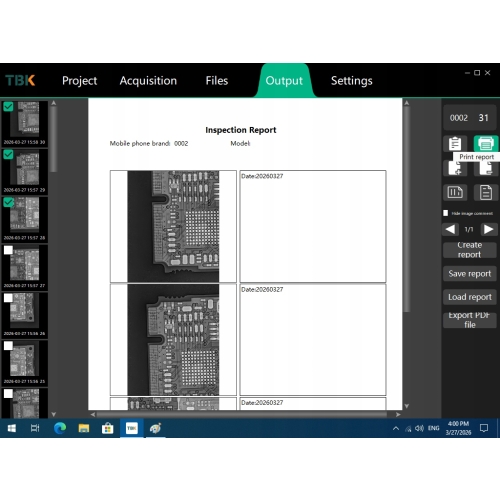500x500 pixels.
Task: Click the 0002 31 project counter button
Action: (x=470, y=118)
